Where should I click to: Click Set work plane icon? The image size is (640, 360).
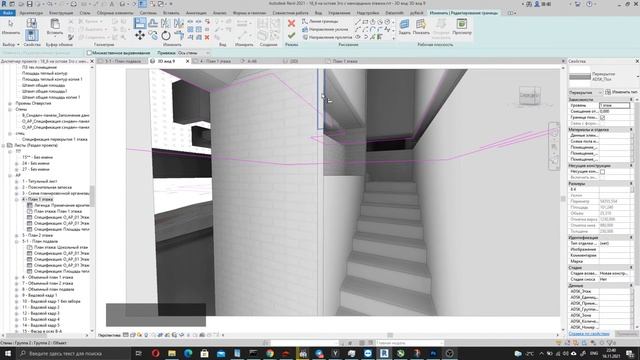pyautogui.click(x=404, y=24)
